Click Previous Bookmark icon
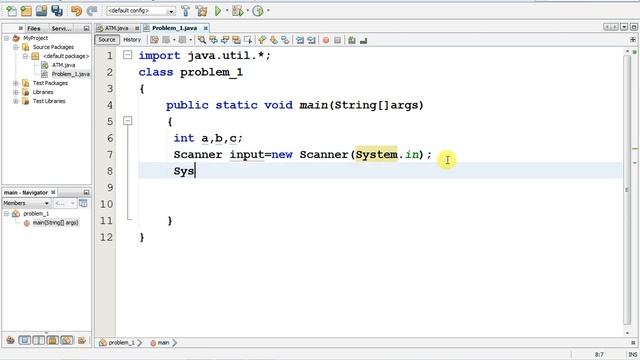This screenshot has height=360, width=640. click(262, 40)
